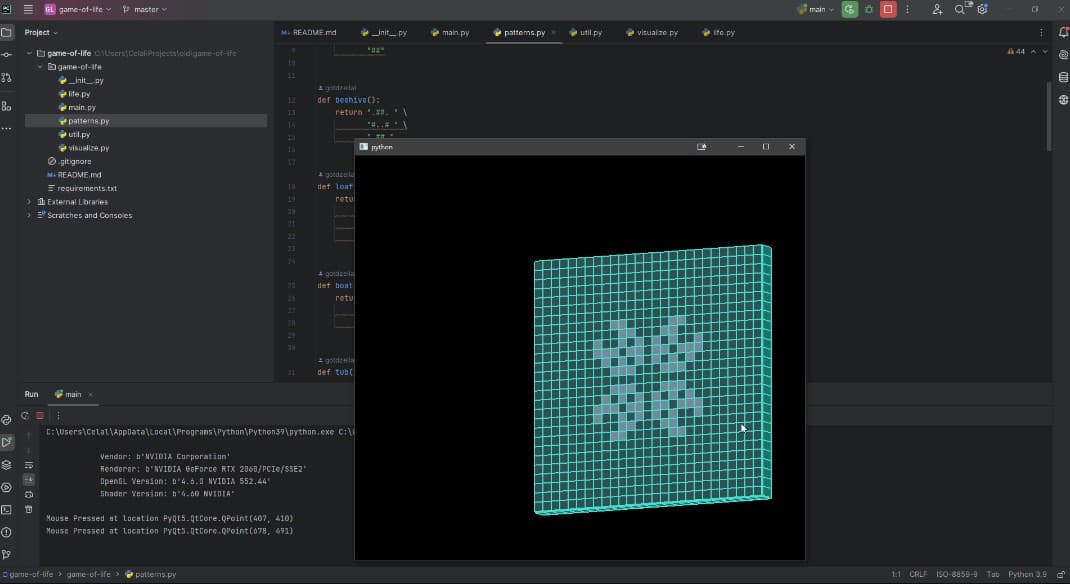The height and width of the screenshot is (584, 1070).
Task: Toggle soft-wrap in the Run console
Action: point(28,465)
